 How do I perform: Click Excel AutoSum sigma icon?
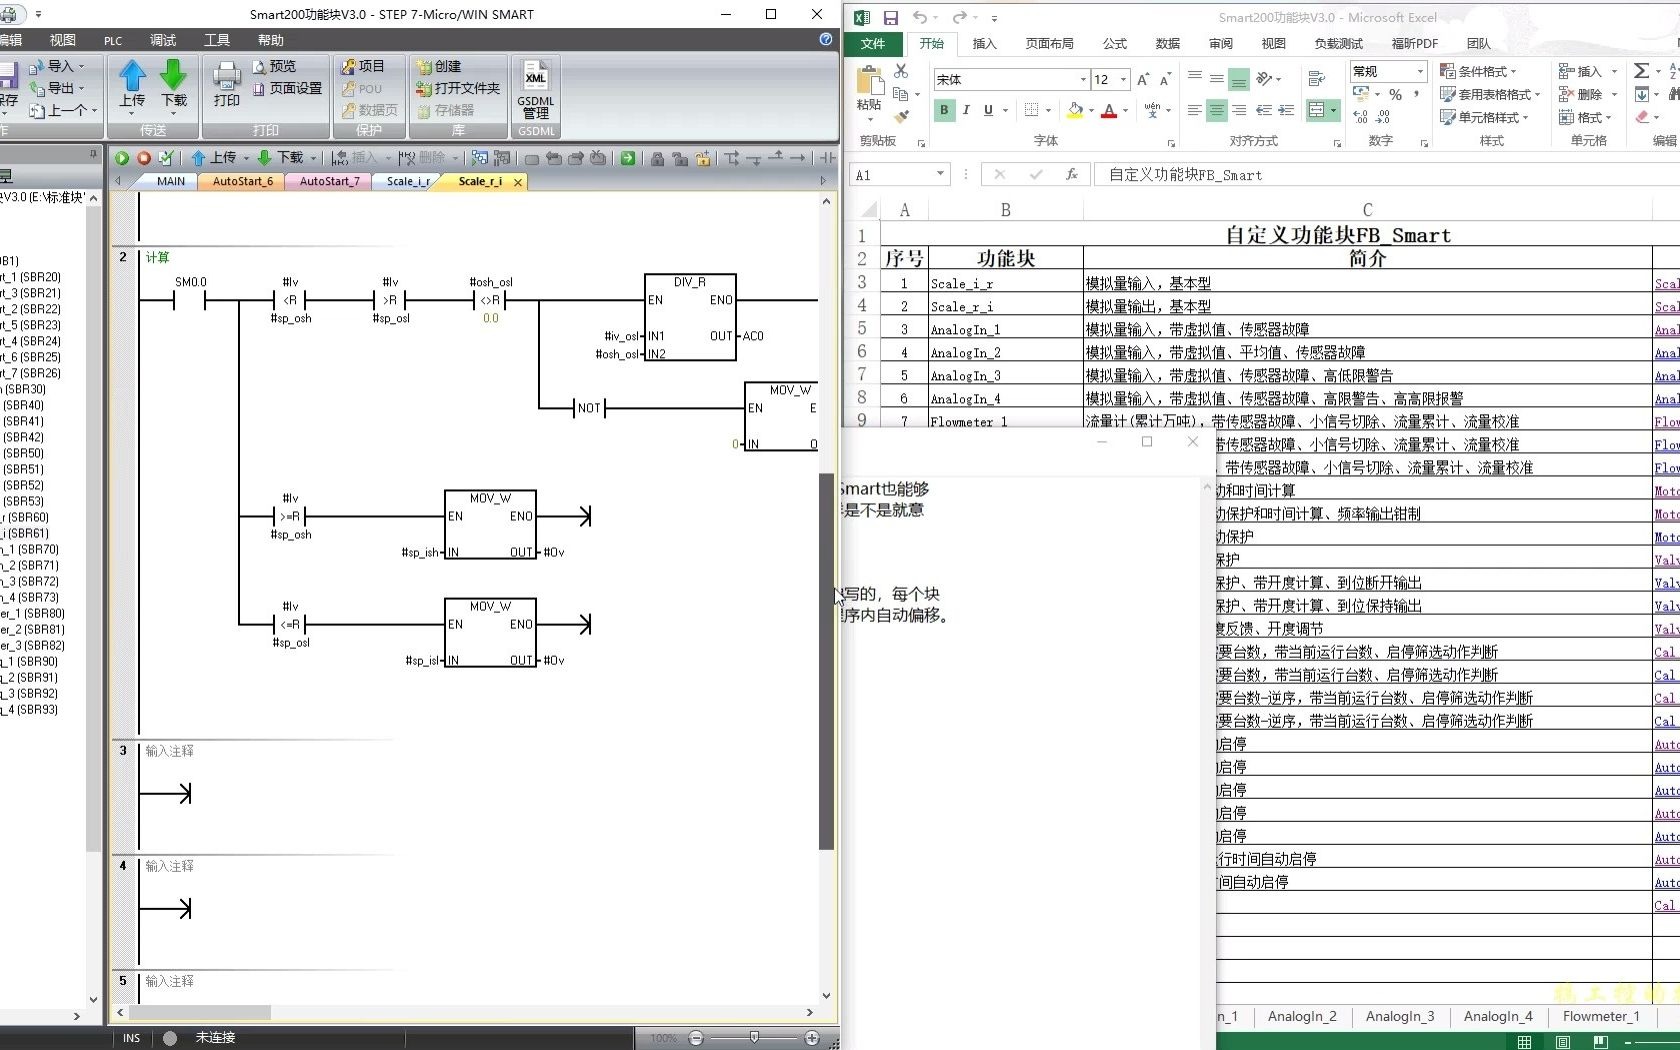pos(1641,71)
